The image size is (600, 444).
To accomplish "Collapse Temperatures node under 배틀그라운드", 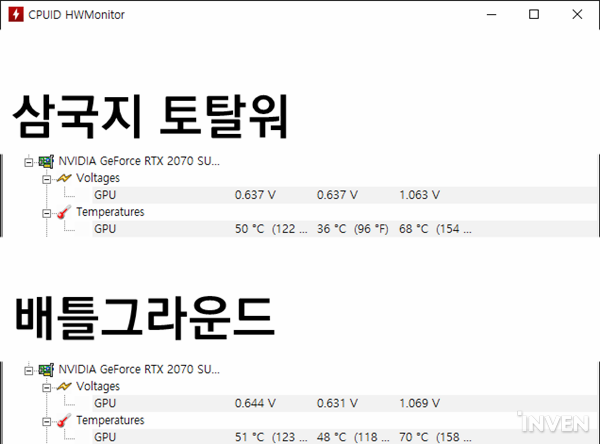I will click(47, 422).
